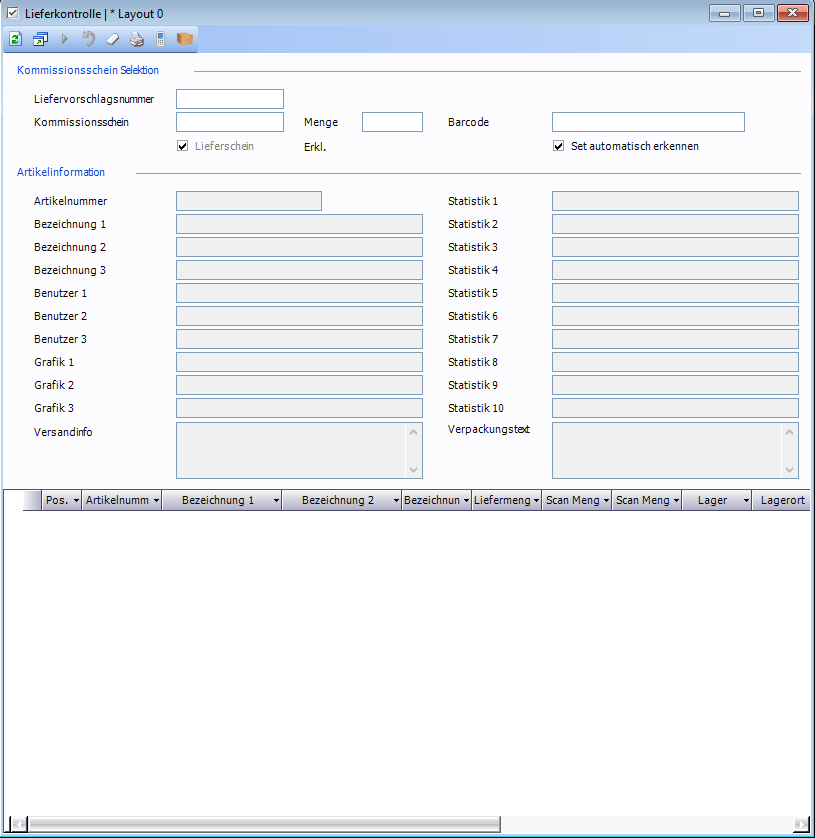The width and height of the screenshot is (815, 838).
Task: Uncheck Set automatisch erkennen
Action: [559, 146]
